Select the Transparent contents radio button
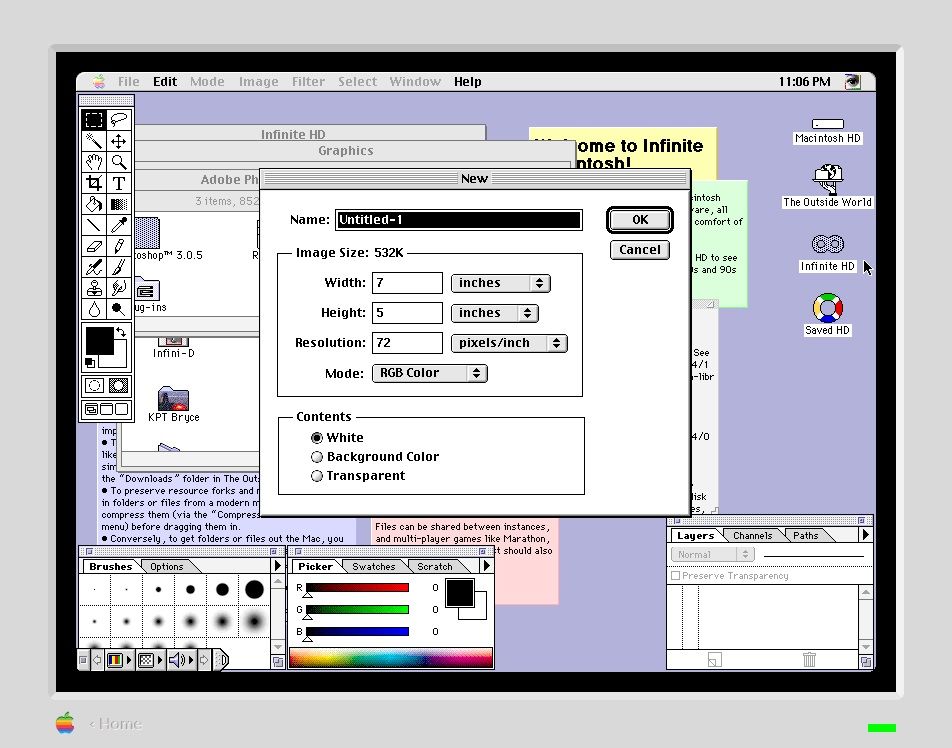The image size is (952, 748). tap(317, 475)
